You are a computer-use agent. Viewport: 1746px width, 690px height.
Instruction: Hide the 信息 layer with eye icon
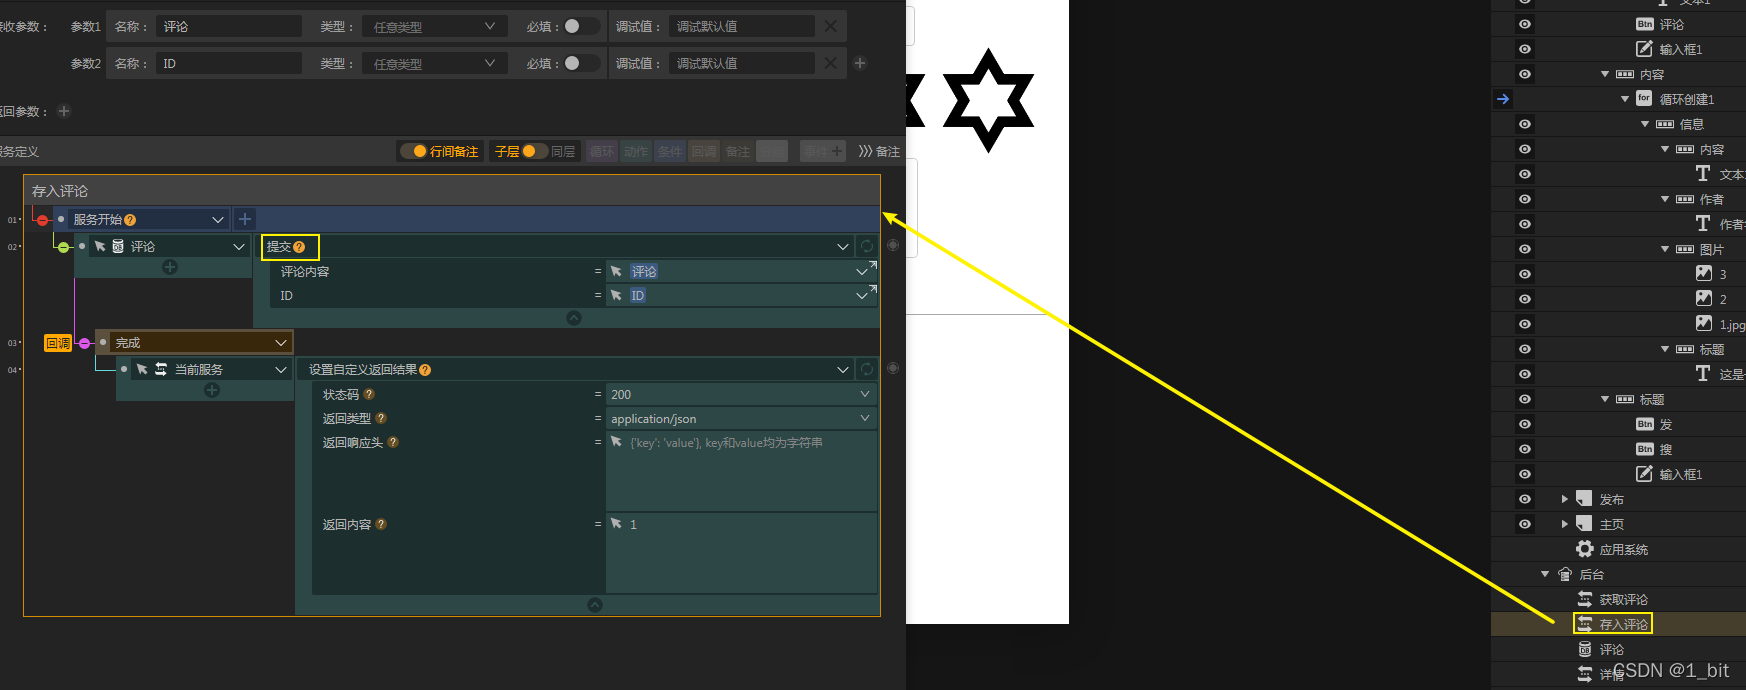coord(1524,124)
